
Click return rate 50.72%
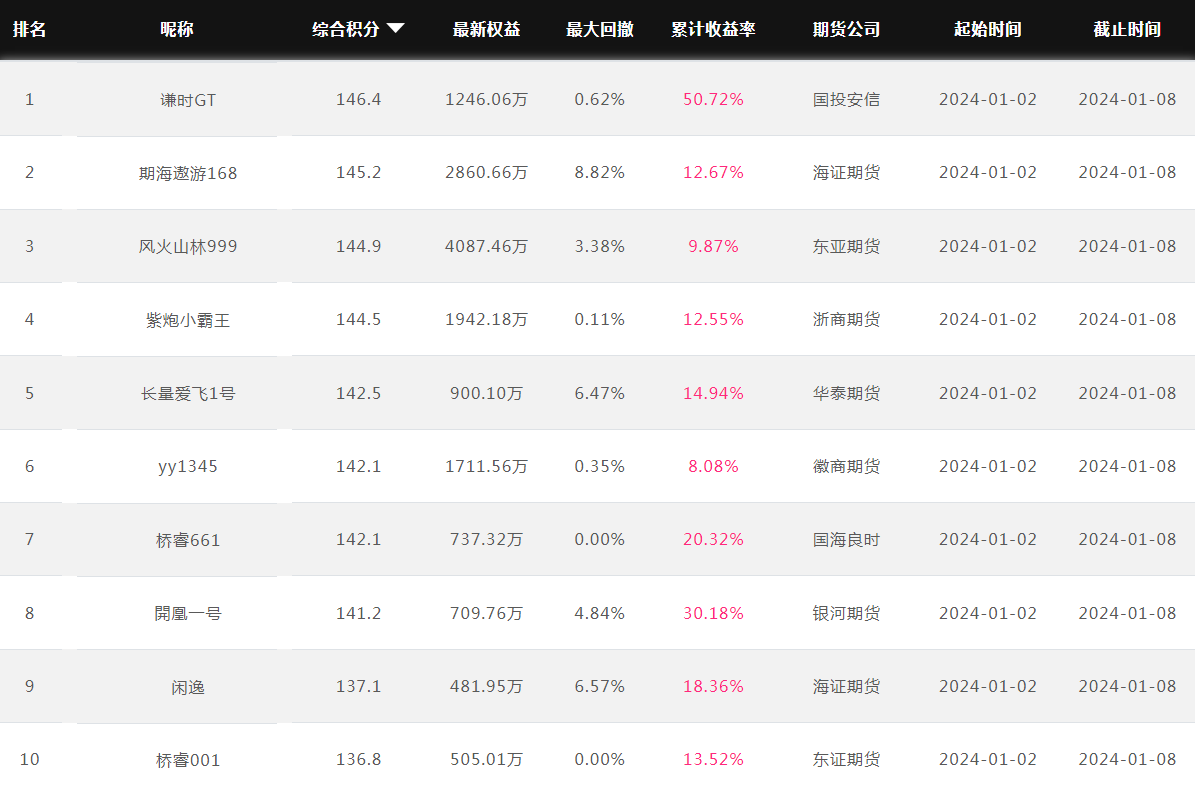point(713,99)
